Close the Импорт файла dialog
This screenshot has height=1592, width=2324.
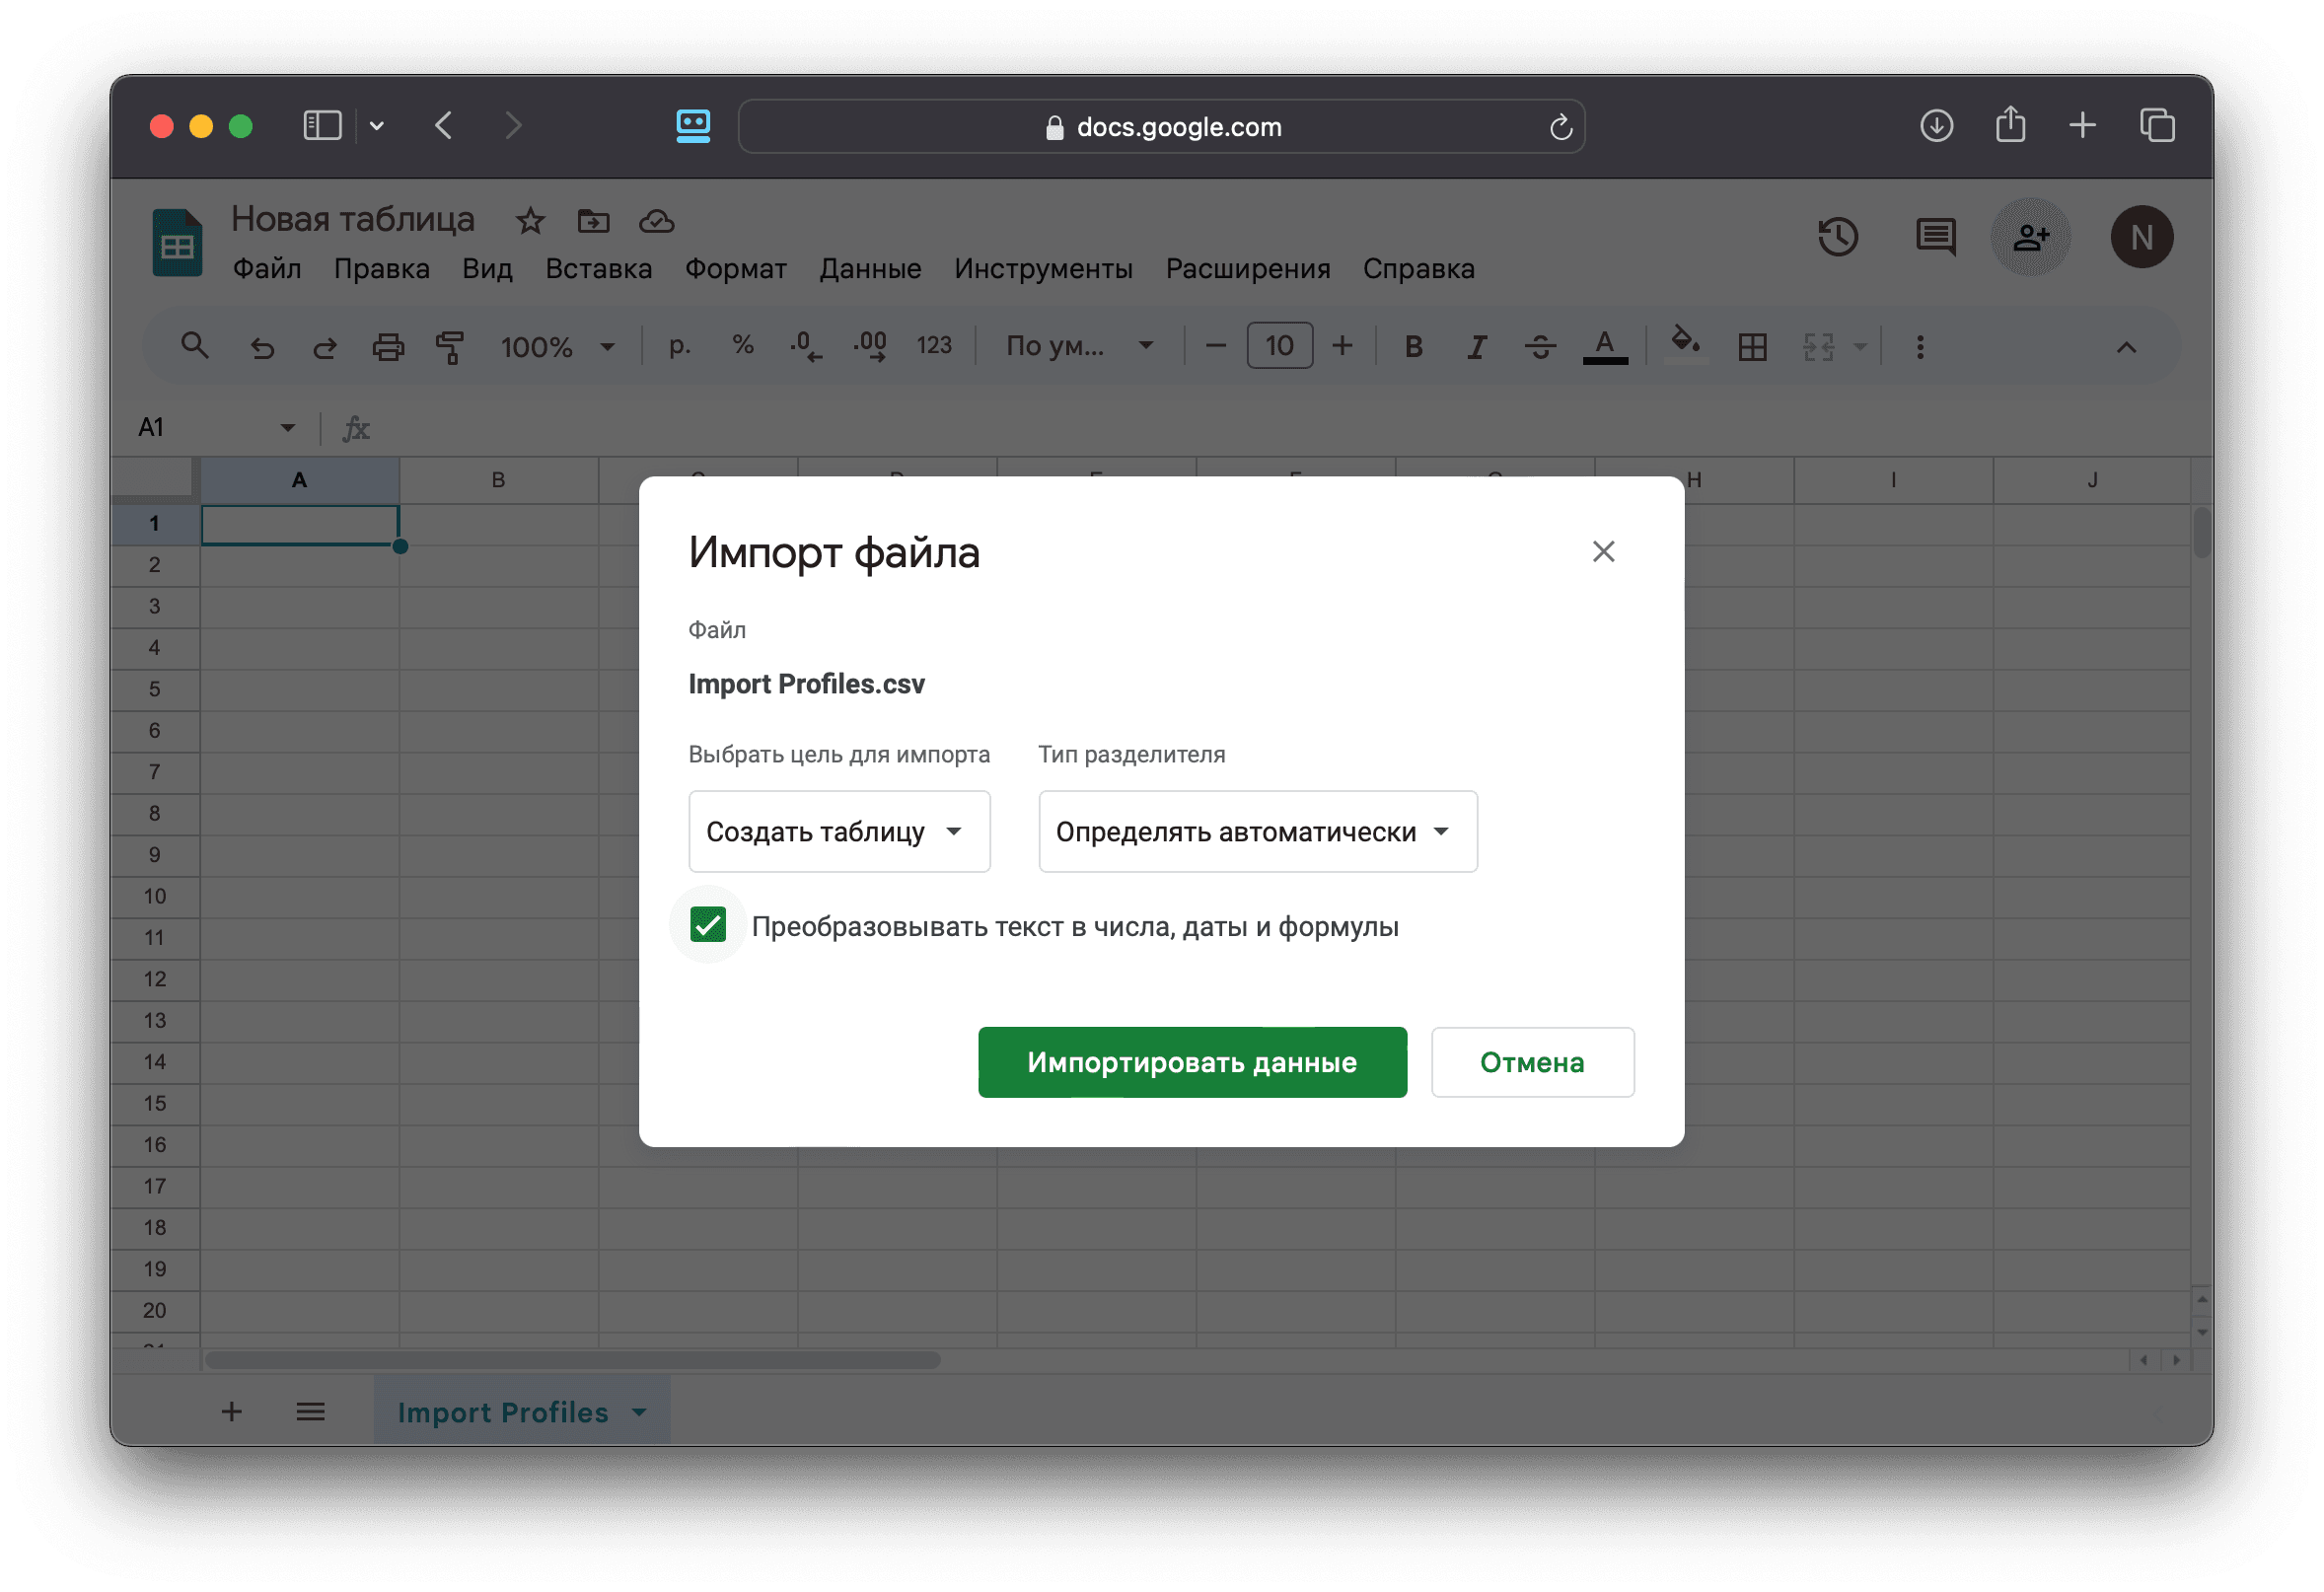[1603, 552]
